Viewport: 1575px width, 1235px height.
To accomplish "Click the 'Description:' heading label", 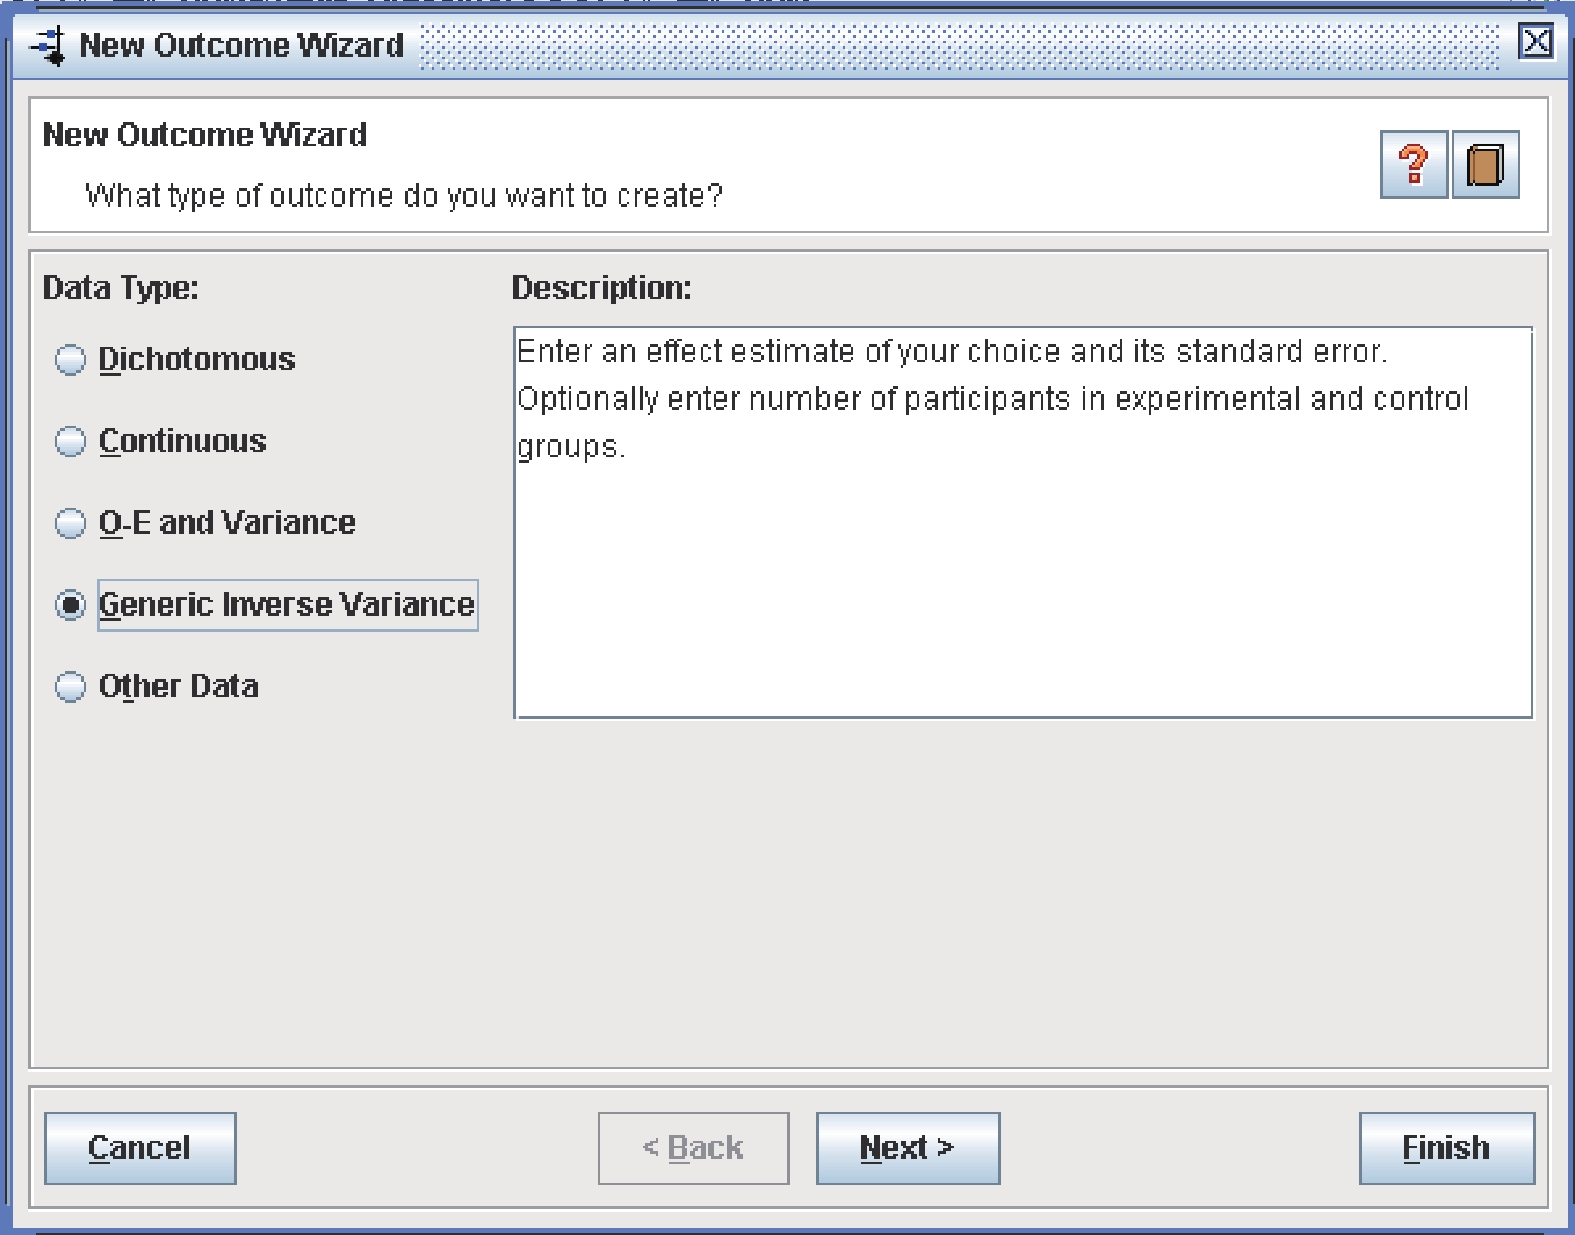I will click(x=601, y=288).
